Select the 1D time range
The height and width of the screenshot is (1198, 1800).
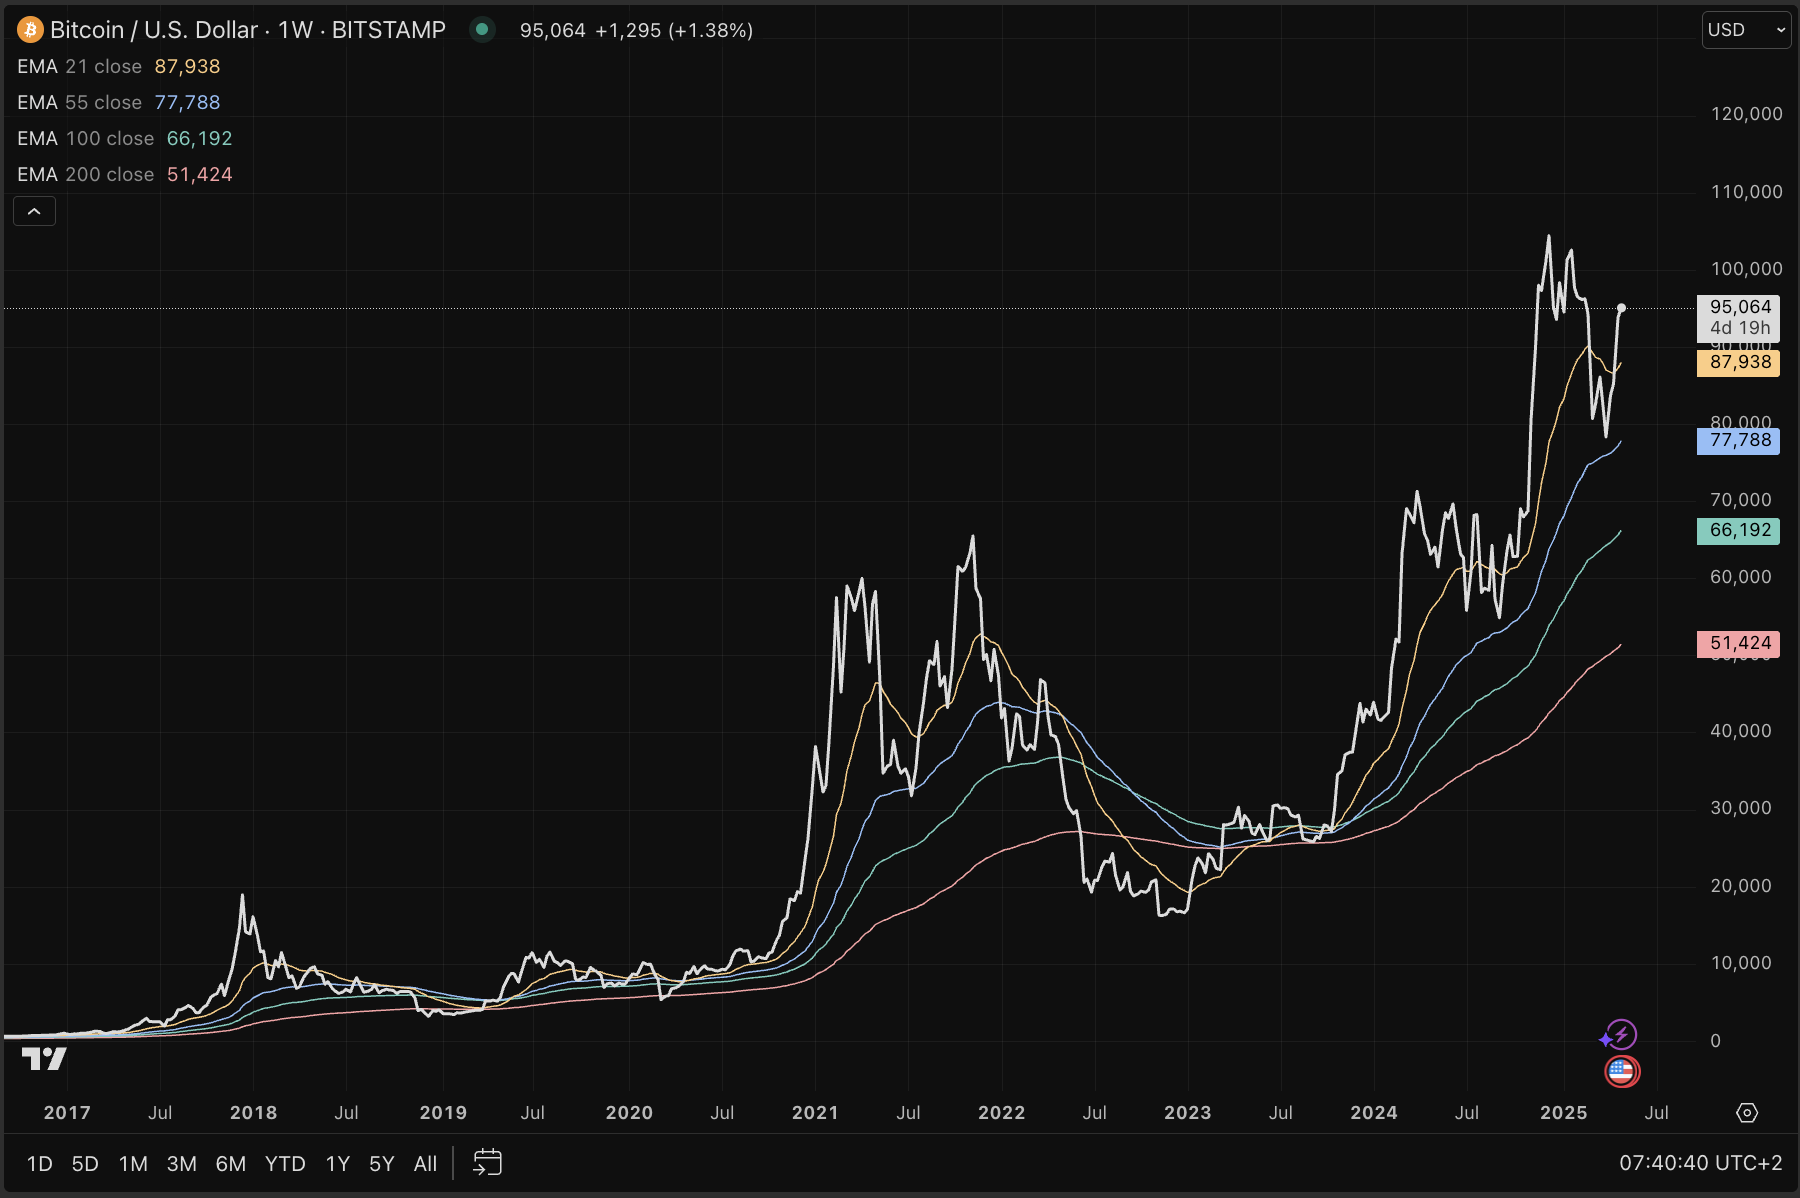tap(39, 1163)
